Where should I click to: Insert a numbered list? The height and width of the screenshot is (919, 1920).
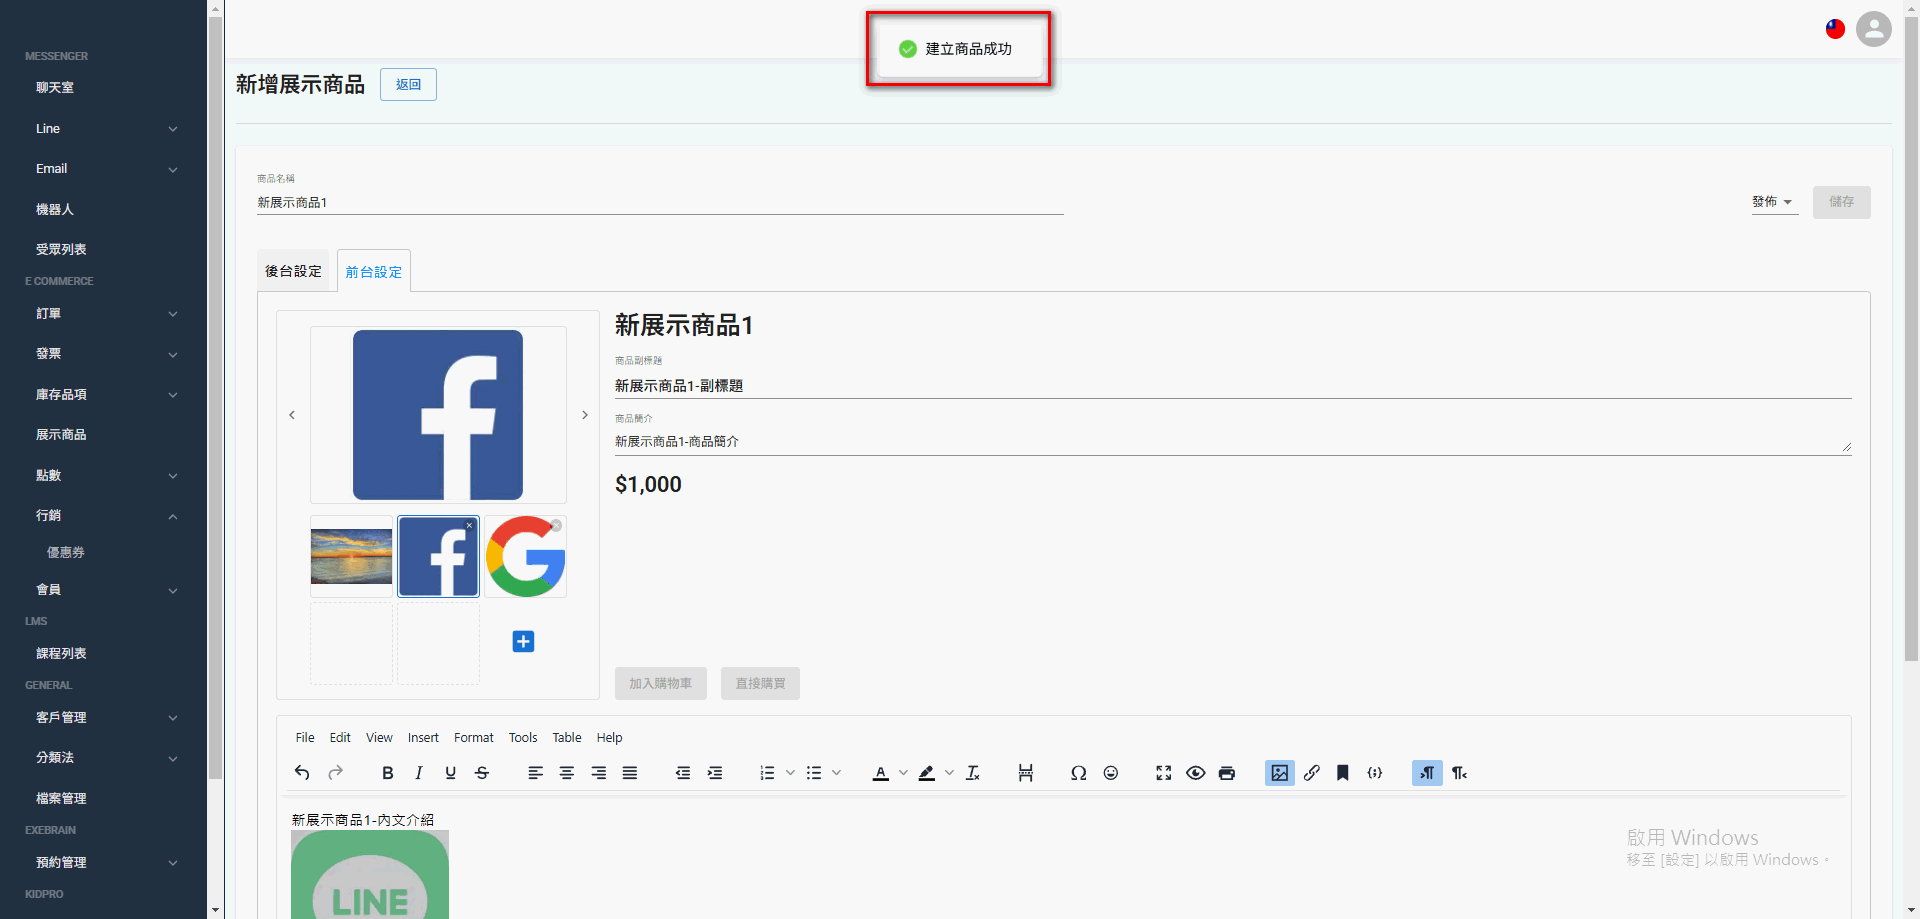coord(767,773)
